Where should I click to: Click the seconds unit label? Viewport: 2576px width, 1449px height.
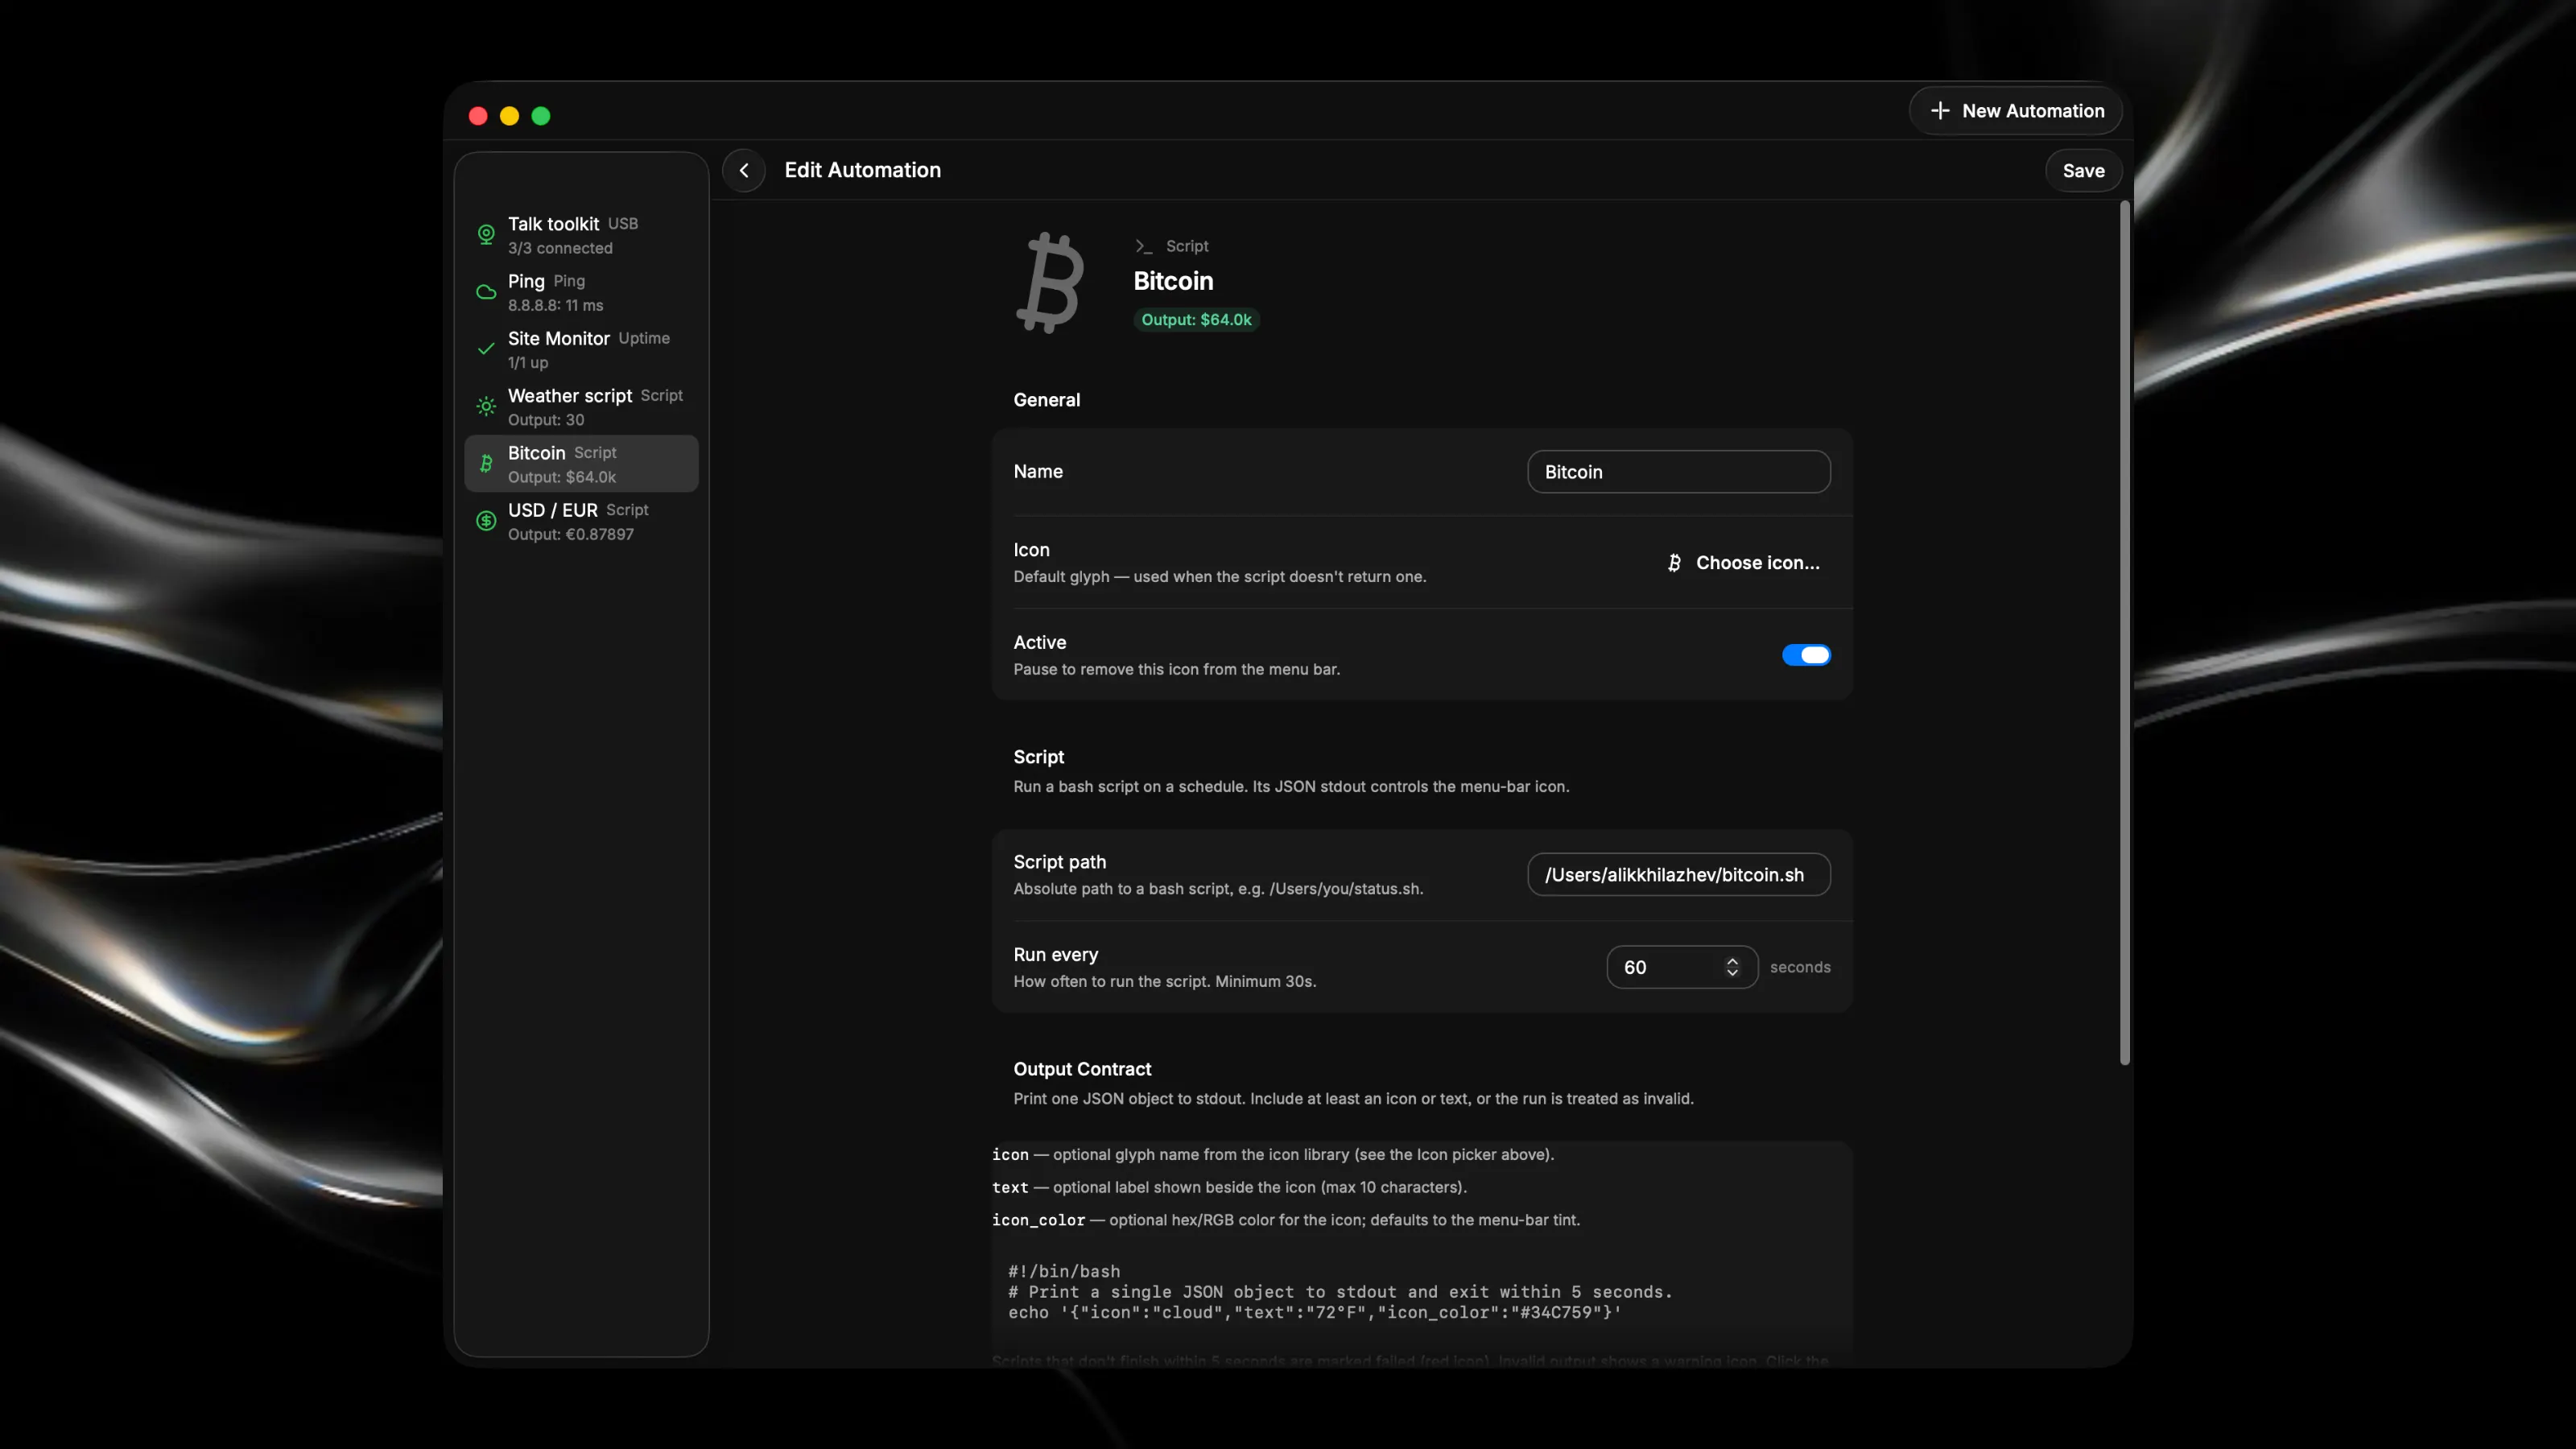coord(1800,967)
